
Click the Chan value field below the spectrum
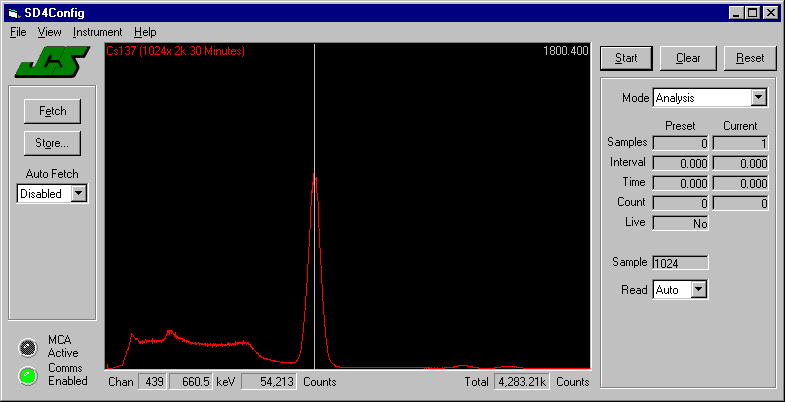[x=152, y=382]
